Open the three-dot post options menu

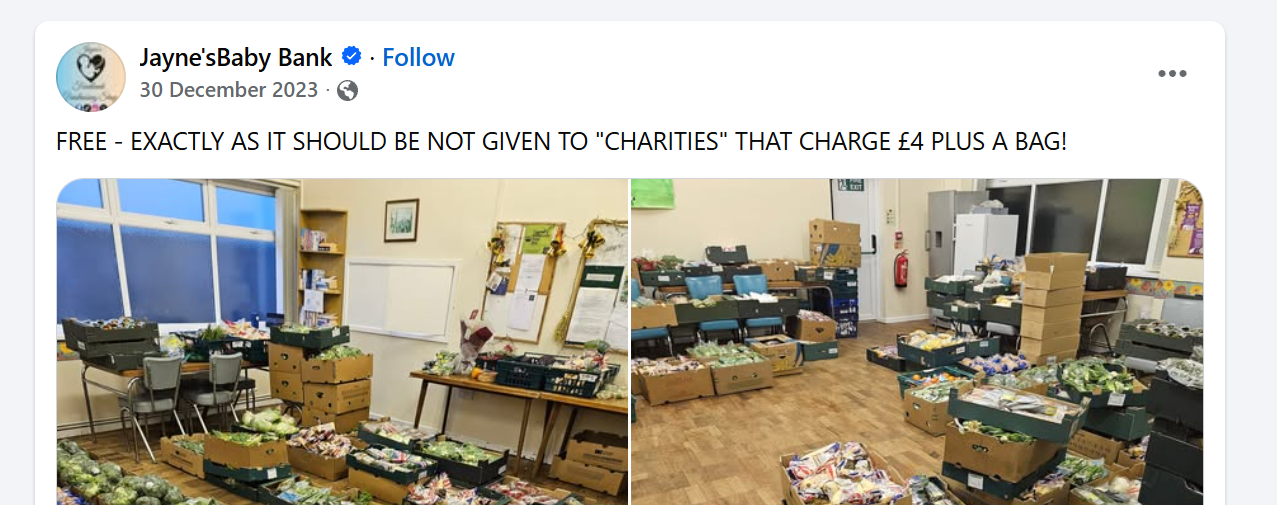[x=1172, y=74]
